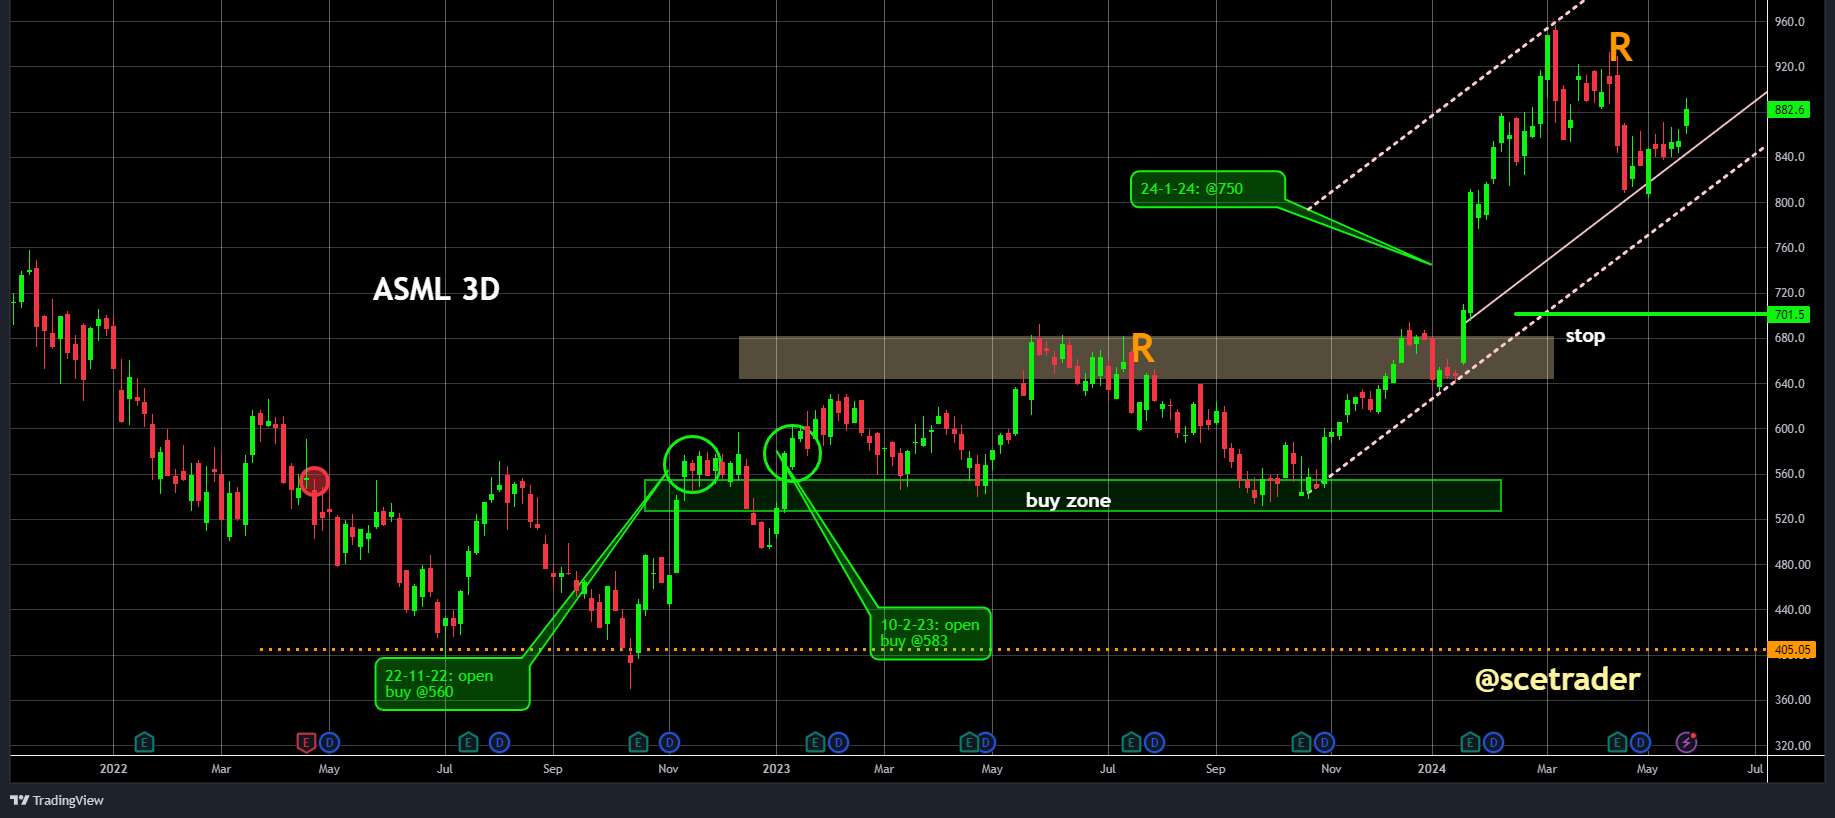Open the dividend marker at November 2022
This screenshot has height=818, width=1835.
[x=669, y=742]
